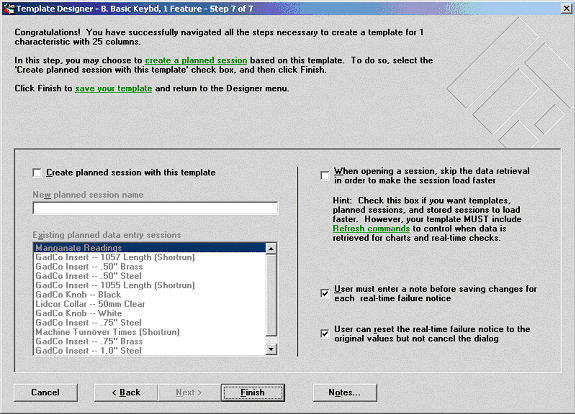Viewport: 575px width, 414px height.
Task: Enable skip data retrieval when opening session
Action: tap(325, 176)
